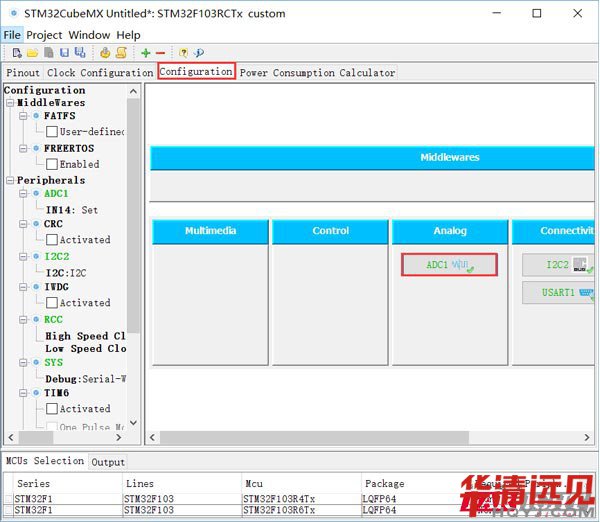The image size is (600, 522).
Task: Enable the FREERTOS checkbox
Action: point(52,164)
